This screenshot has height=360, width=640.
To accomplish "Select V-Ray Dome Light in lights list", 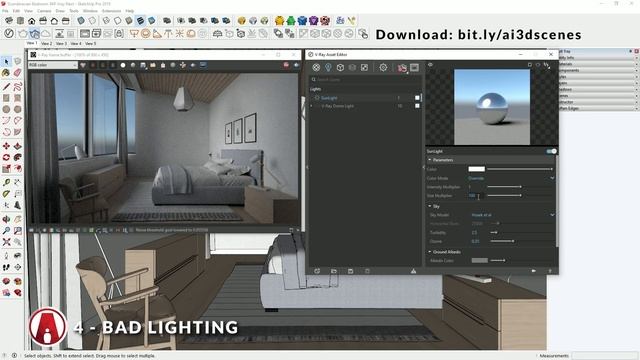I will click(337, 106).
